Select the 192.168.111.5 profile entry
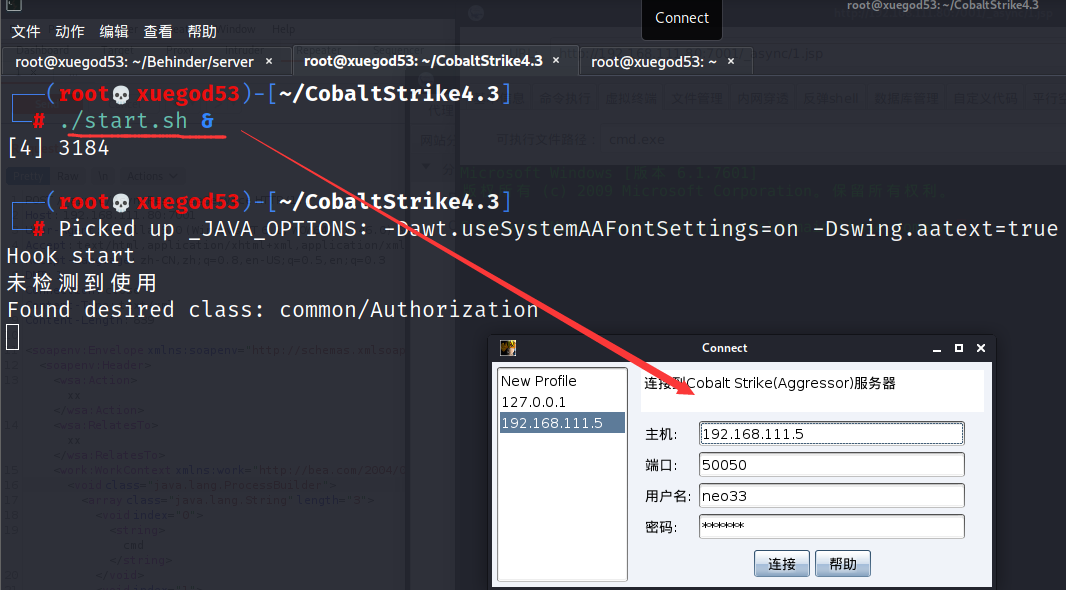The width and height of the screenshot is (1066, 590). point(562,423)
